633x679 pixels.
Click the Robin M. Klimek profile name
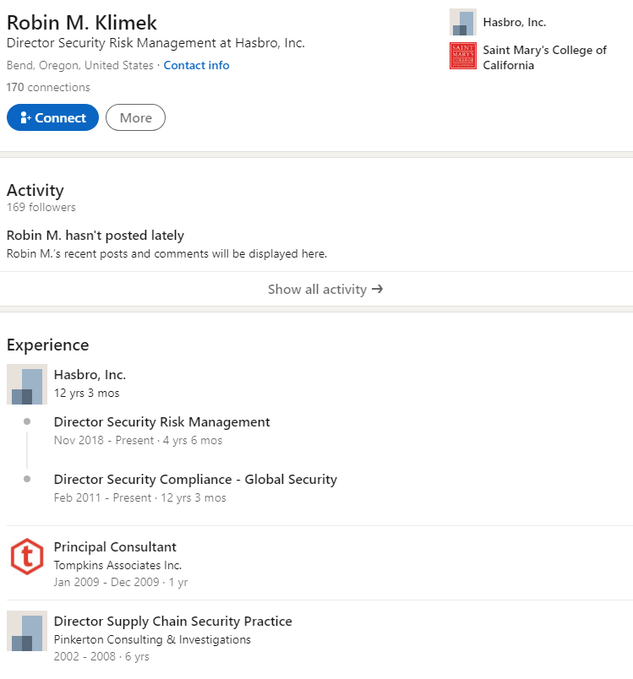(82, 22)
